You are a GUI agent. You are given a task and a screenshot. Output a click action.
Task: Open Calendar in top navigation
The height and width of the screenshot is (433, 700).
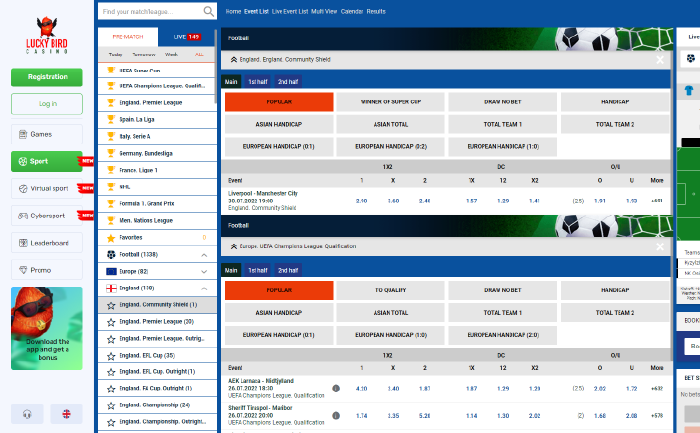coord(352,12)
